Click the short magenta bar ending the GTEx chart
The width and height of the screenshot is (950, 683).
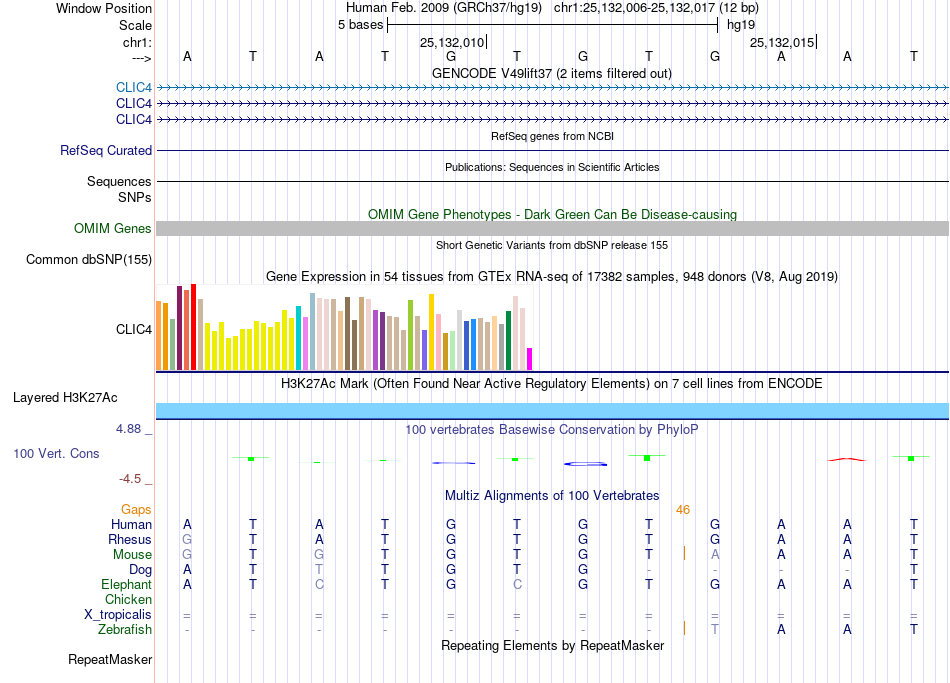coord(530,359)
